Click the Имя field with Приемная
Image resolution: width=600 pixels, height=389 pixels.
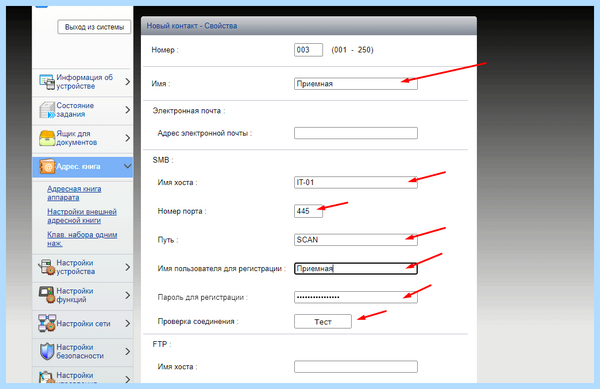click(356, 83)
